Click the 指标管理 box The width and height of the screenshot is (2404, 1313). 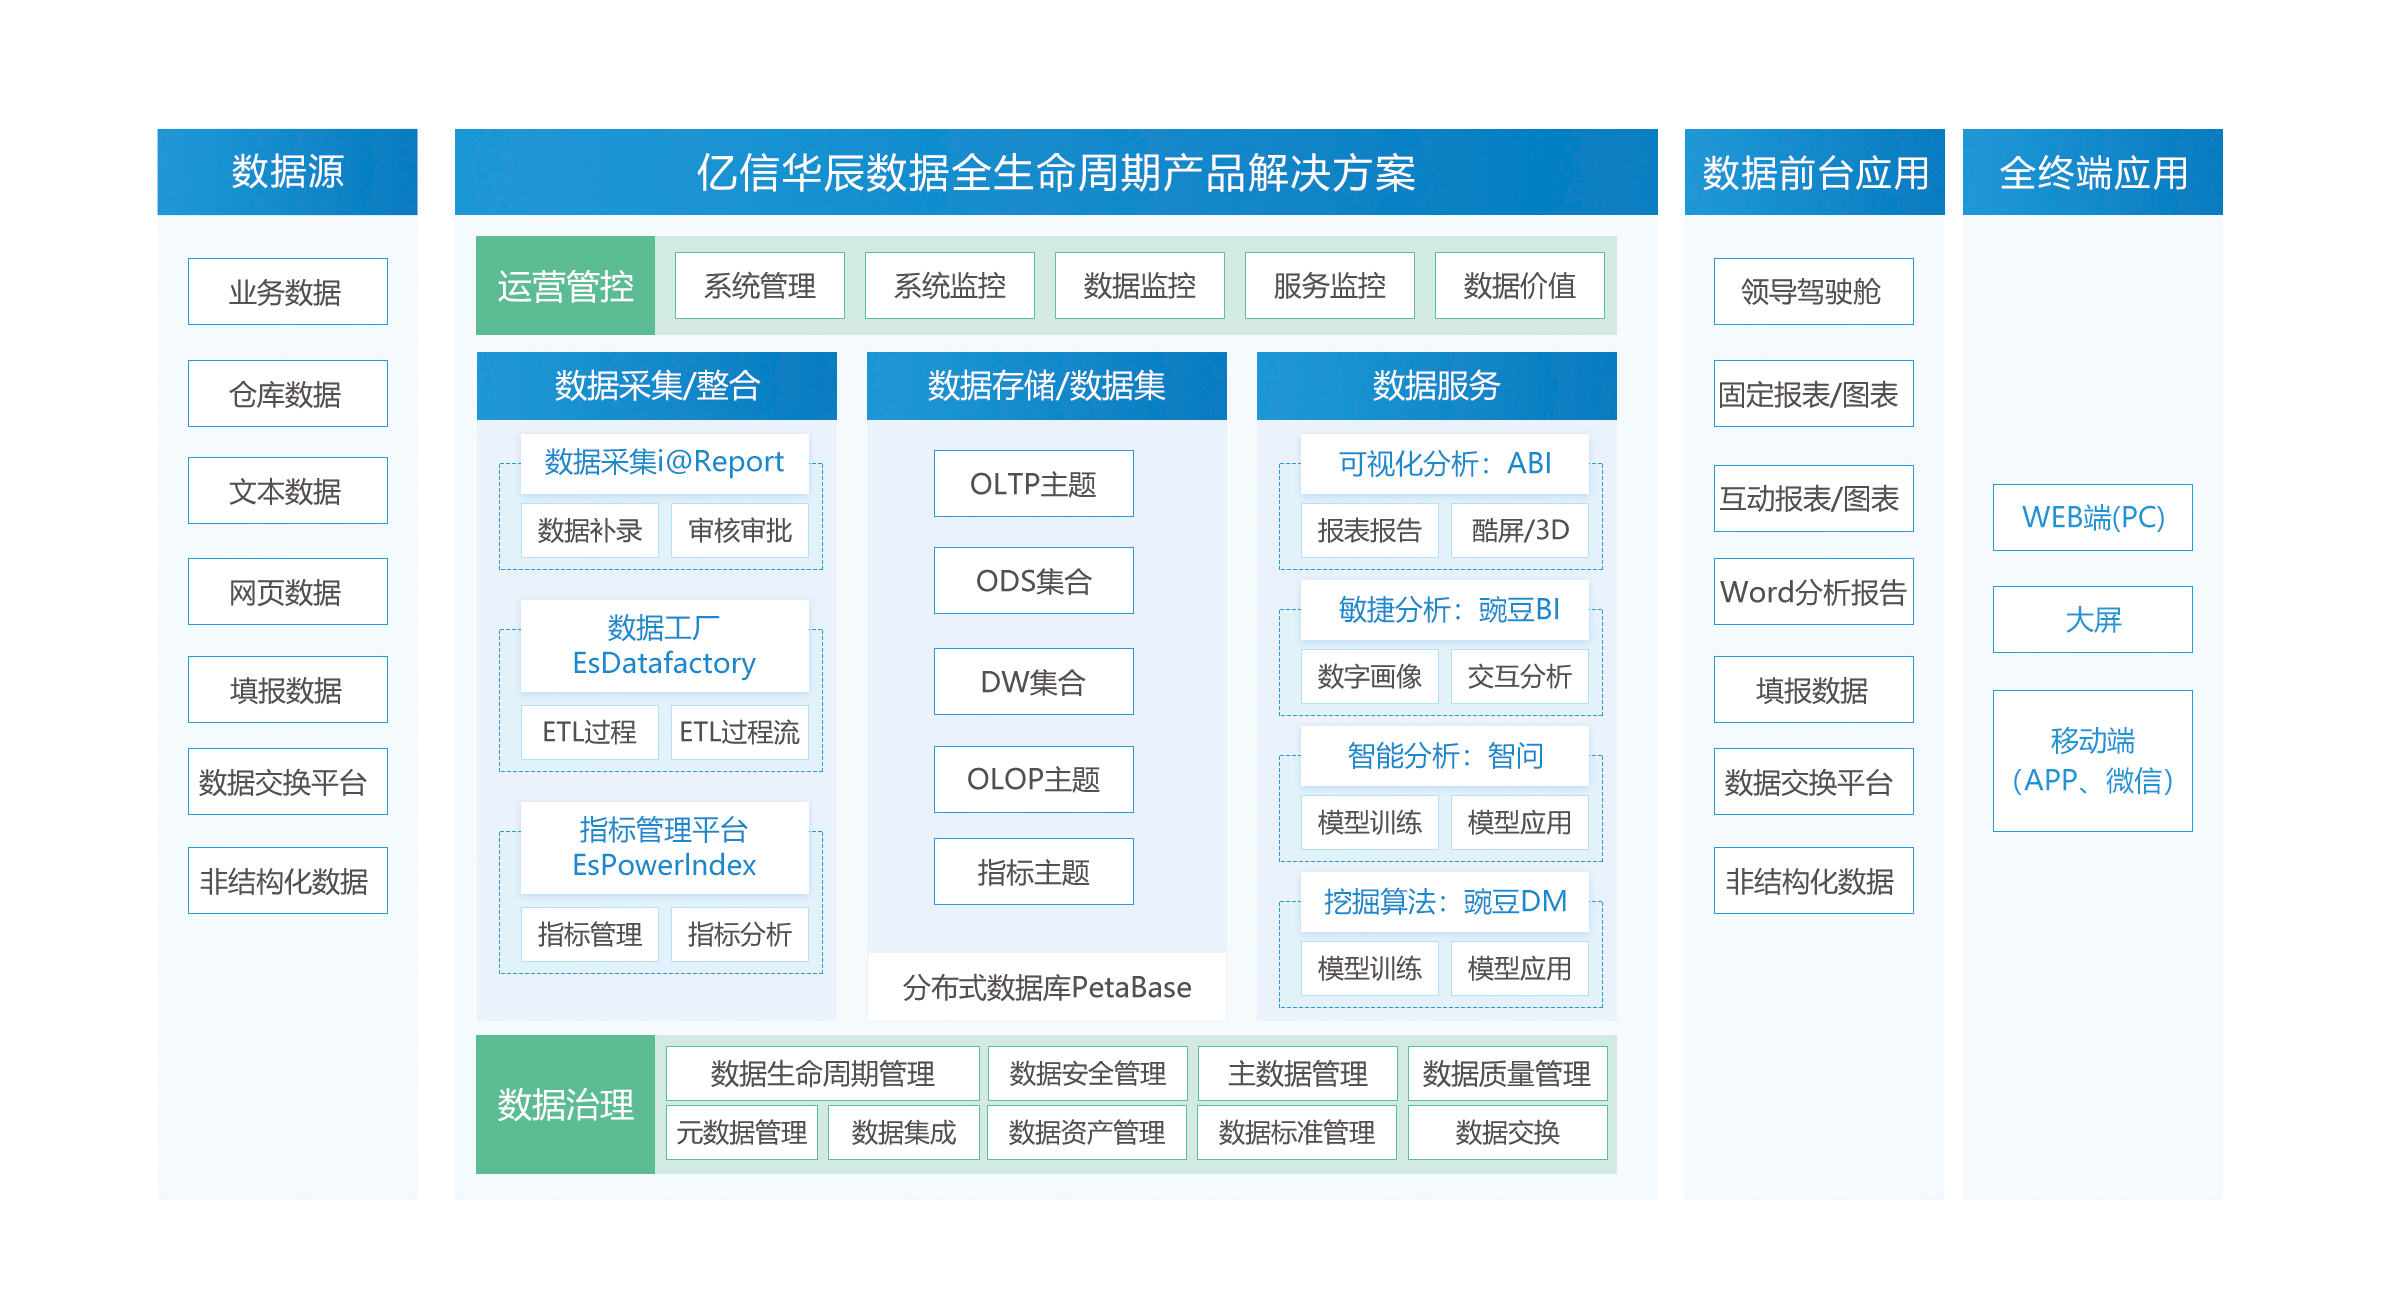(x=590, y=934)
